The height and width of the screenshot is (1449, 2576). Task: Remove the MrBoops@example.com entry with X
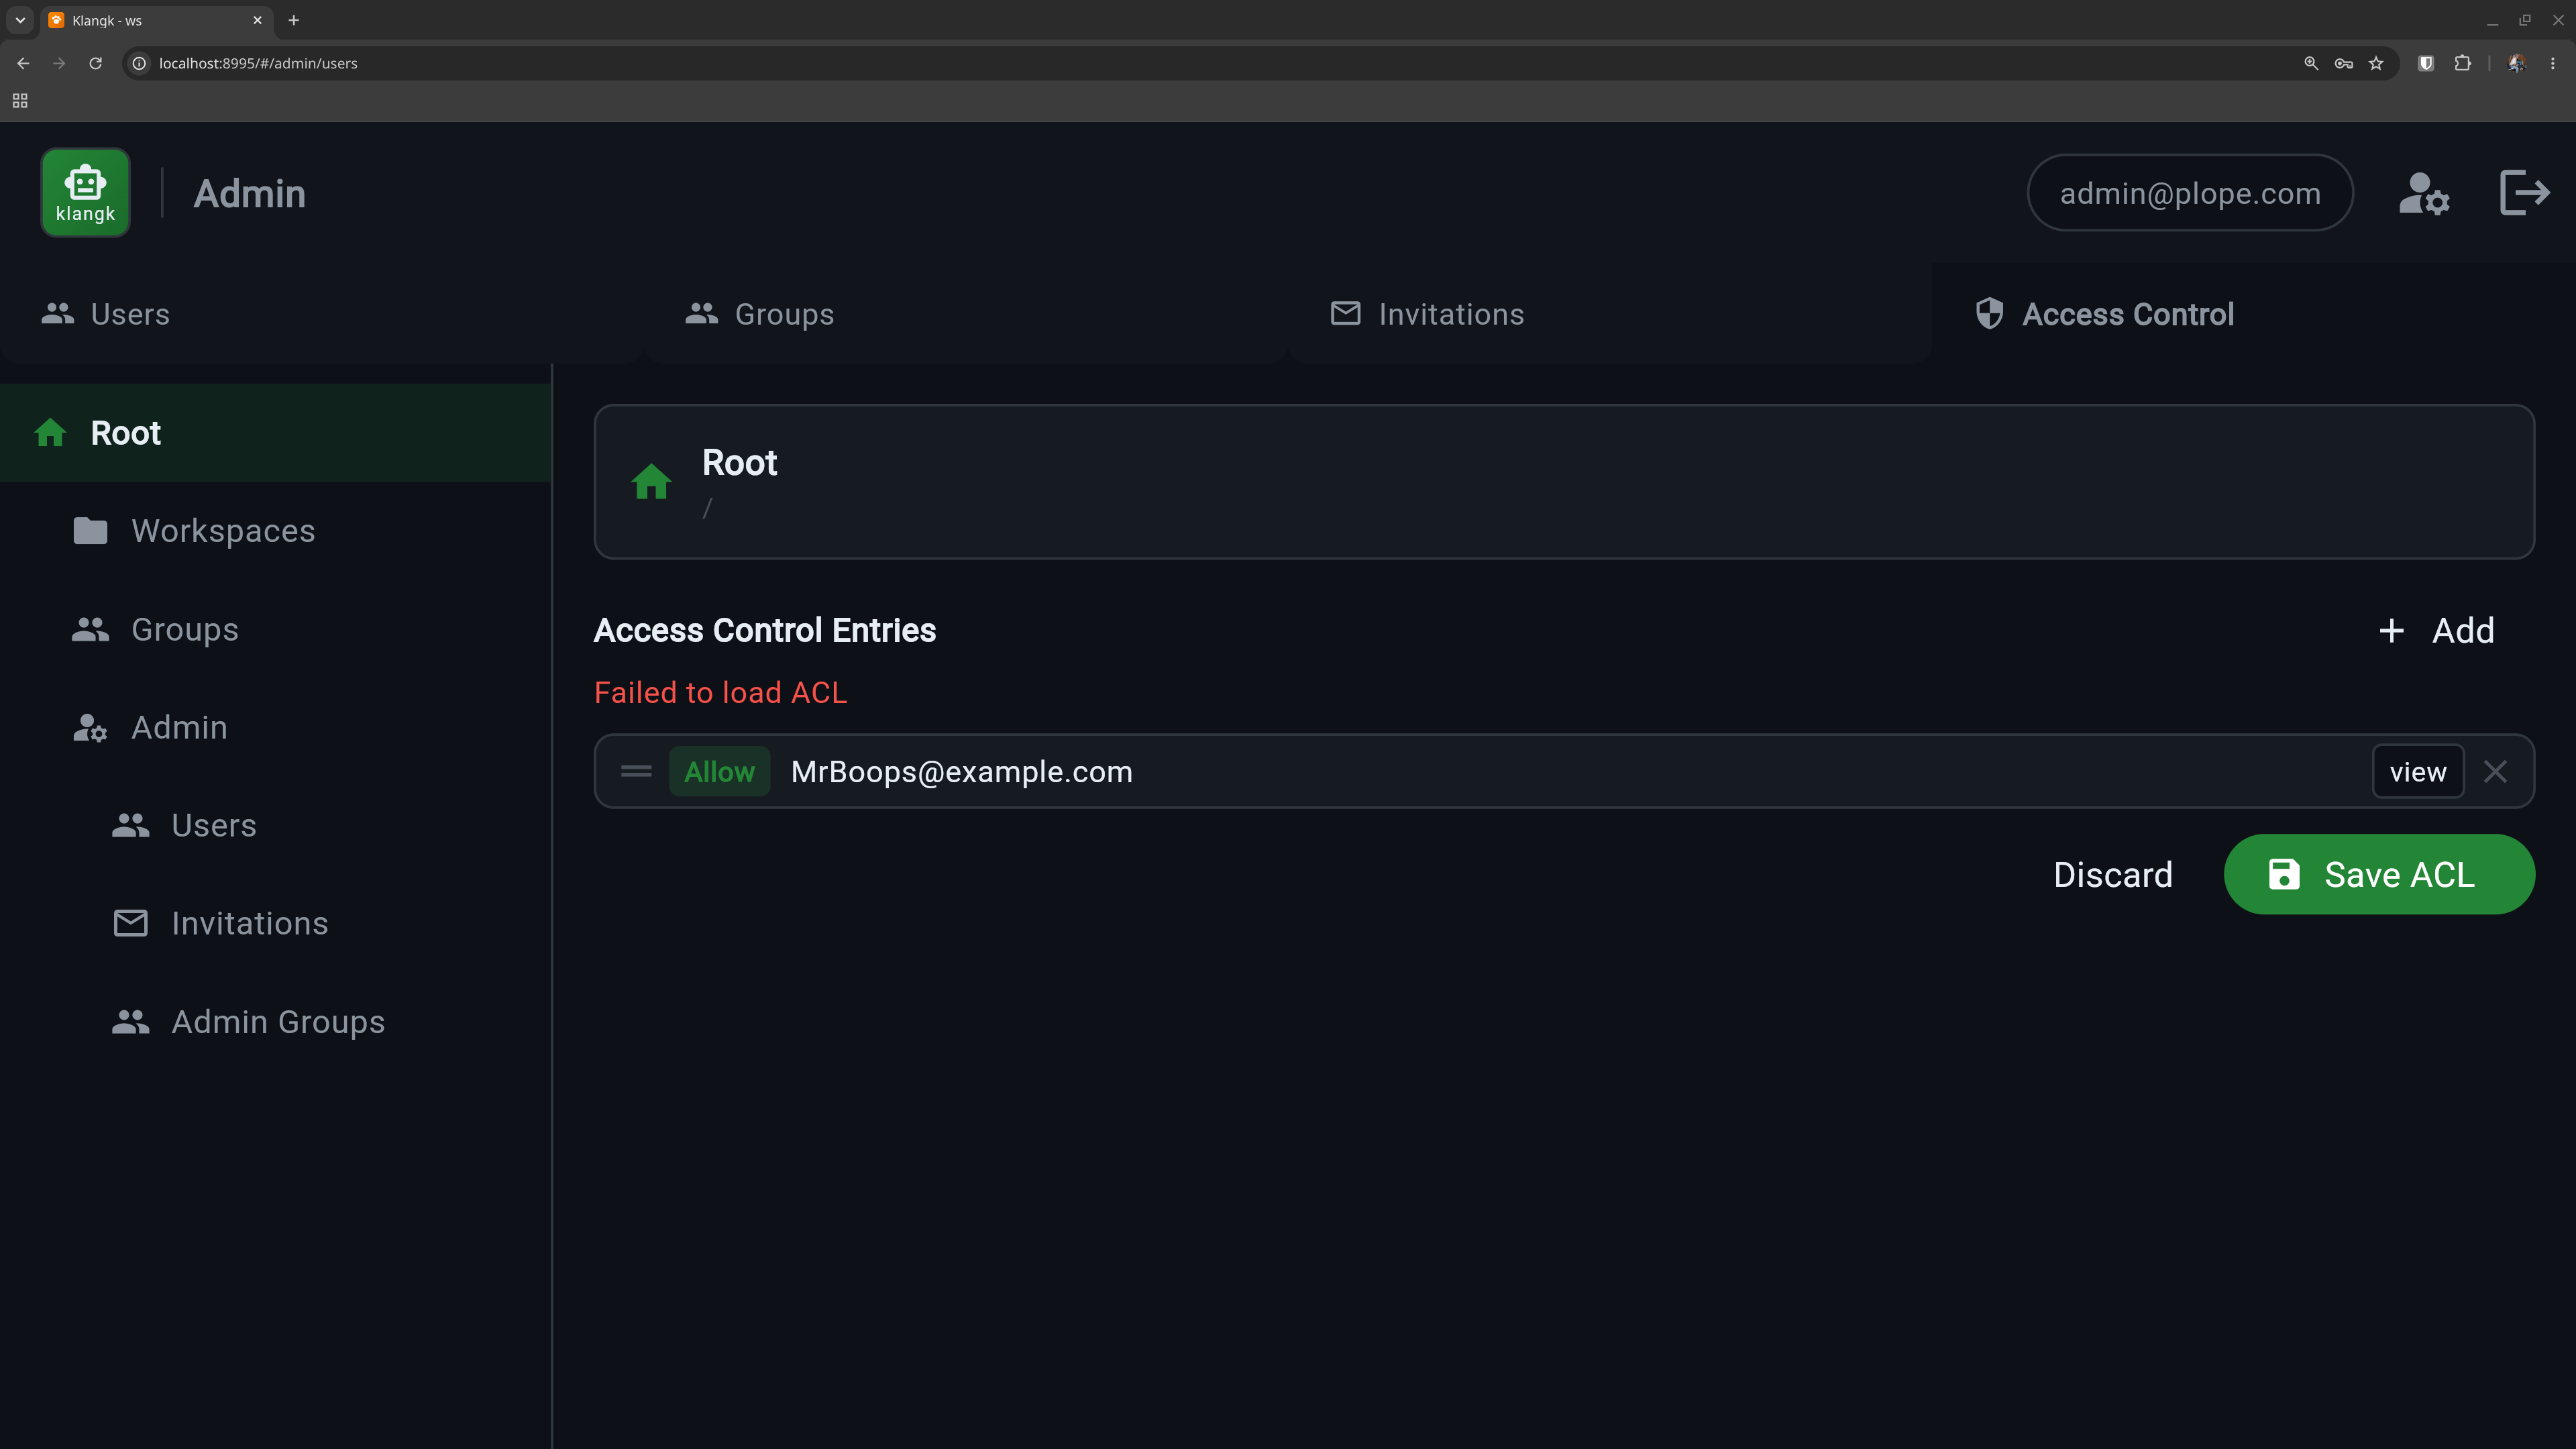(2495, 771)
